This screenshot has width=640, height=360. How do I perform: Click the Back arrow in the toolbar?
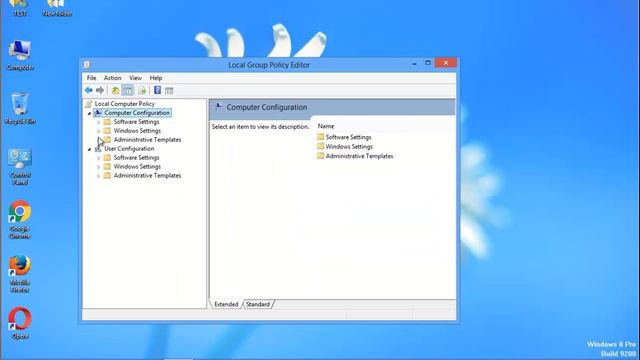point(89,90)
